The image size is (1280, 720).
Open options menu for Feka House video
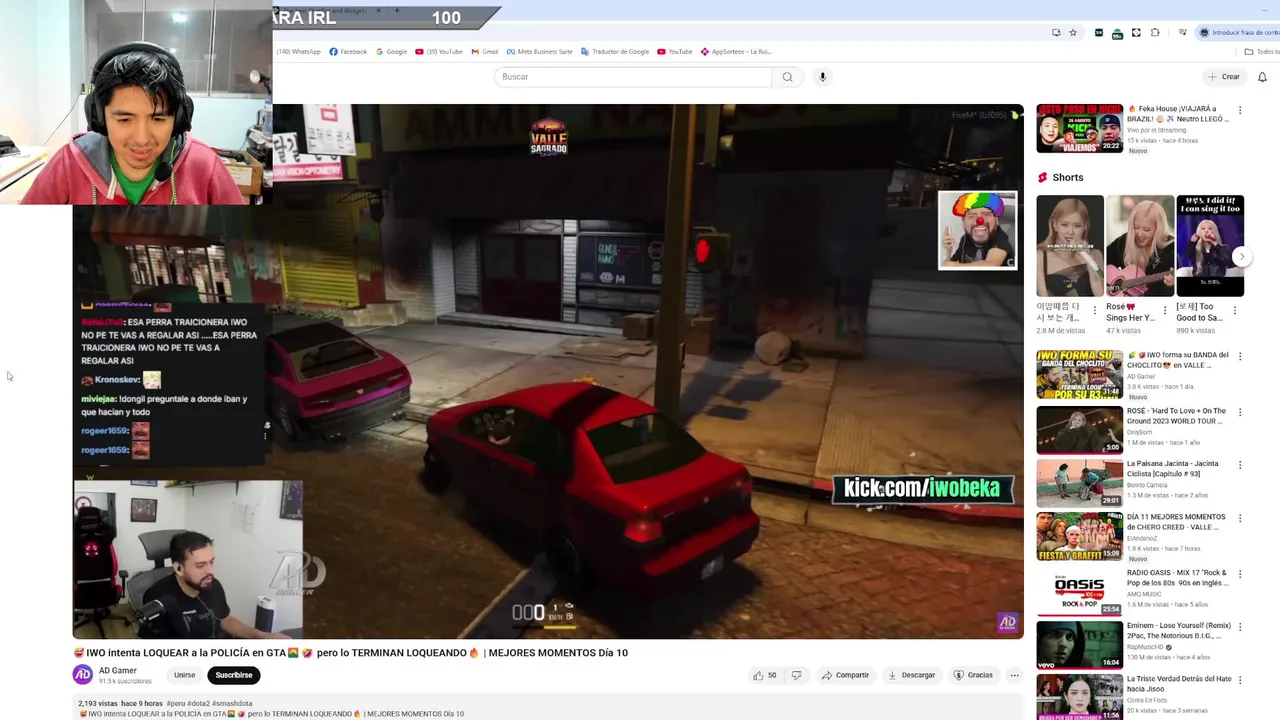[x=1240, y=110]
